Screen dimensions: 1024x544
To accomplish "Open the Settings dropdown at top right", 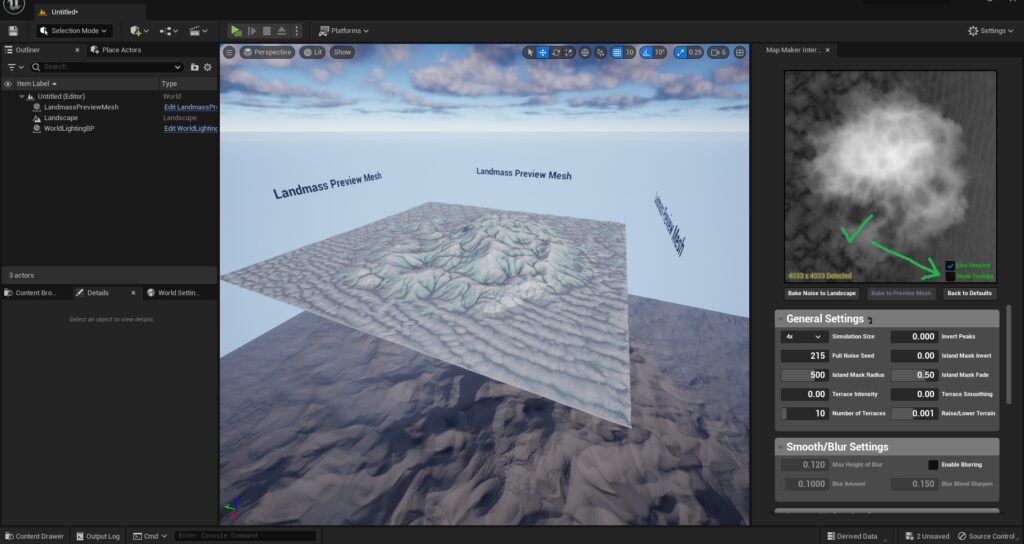I will tap(990, 31).
